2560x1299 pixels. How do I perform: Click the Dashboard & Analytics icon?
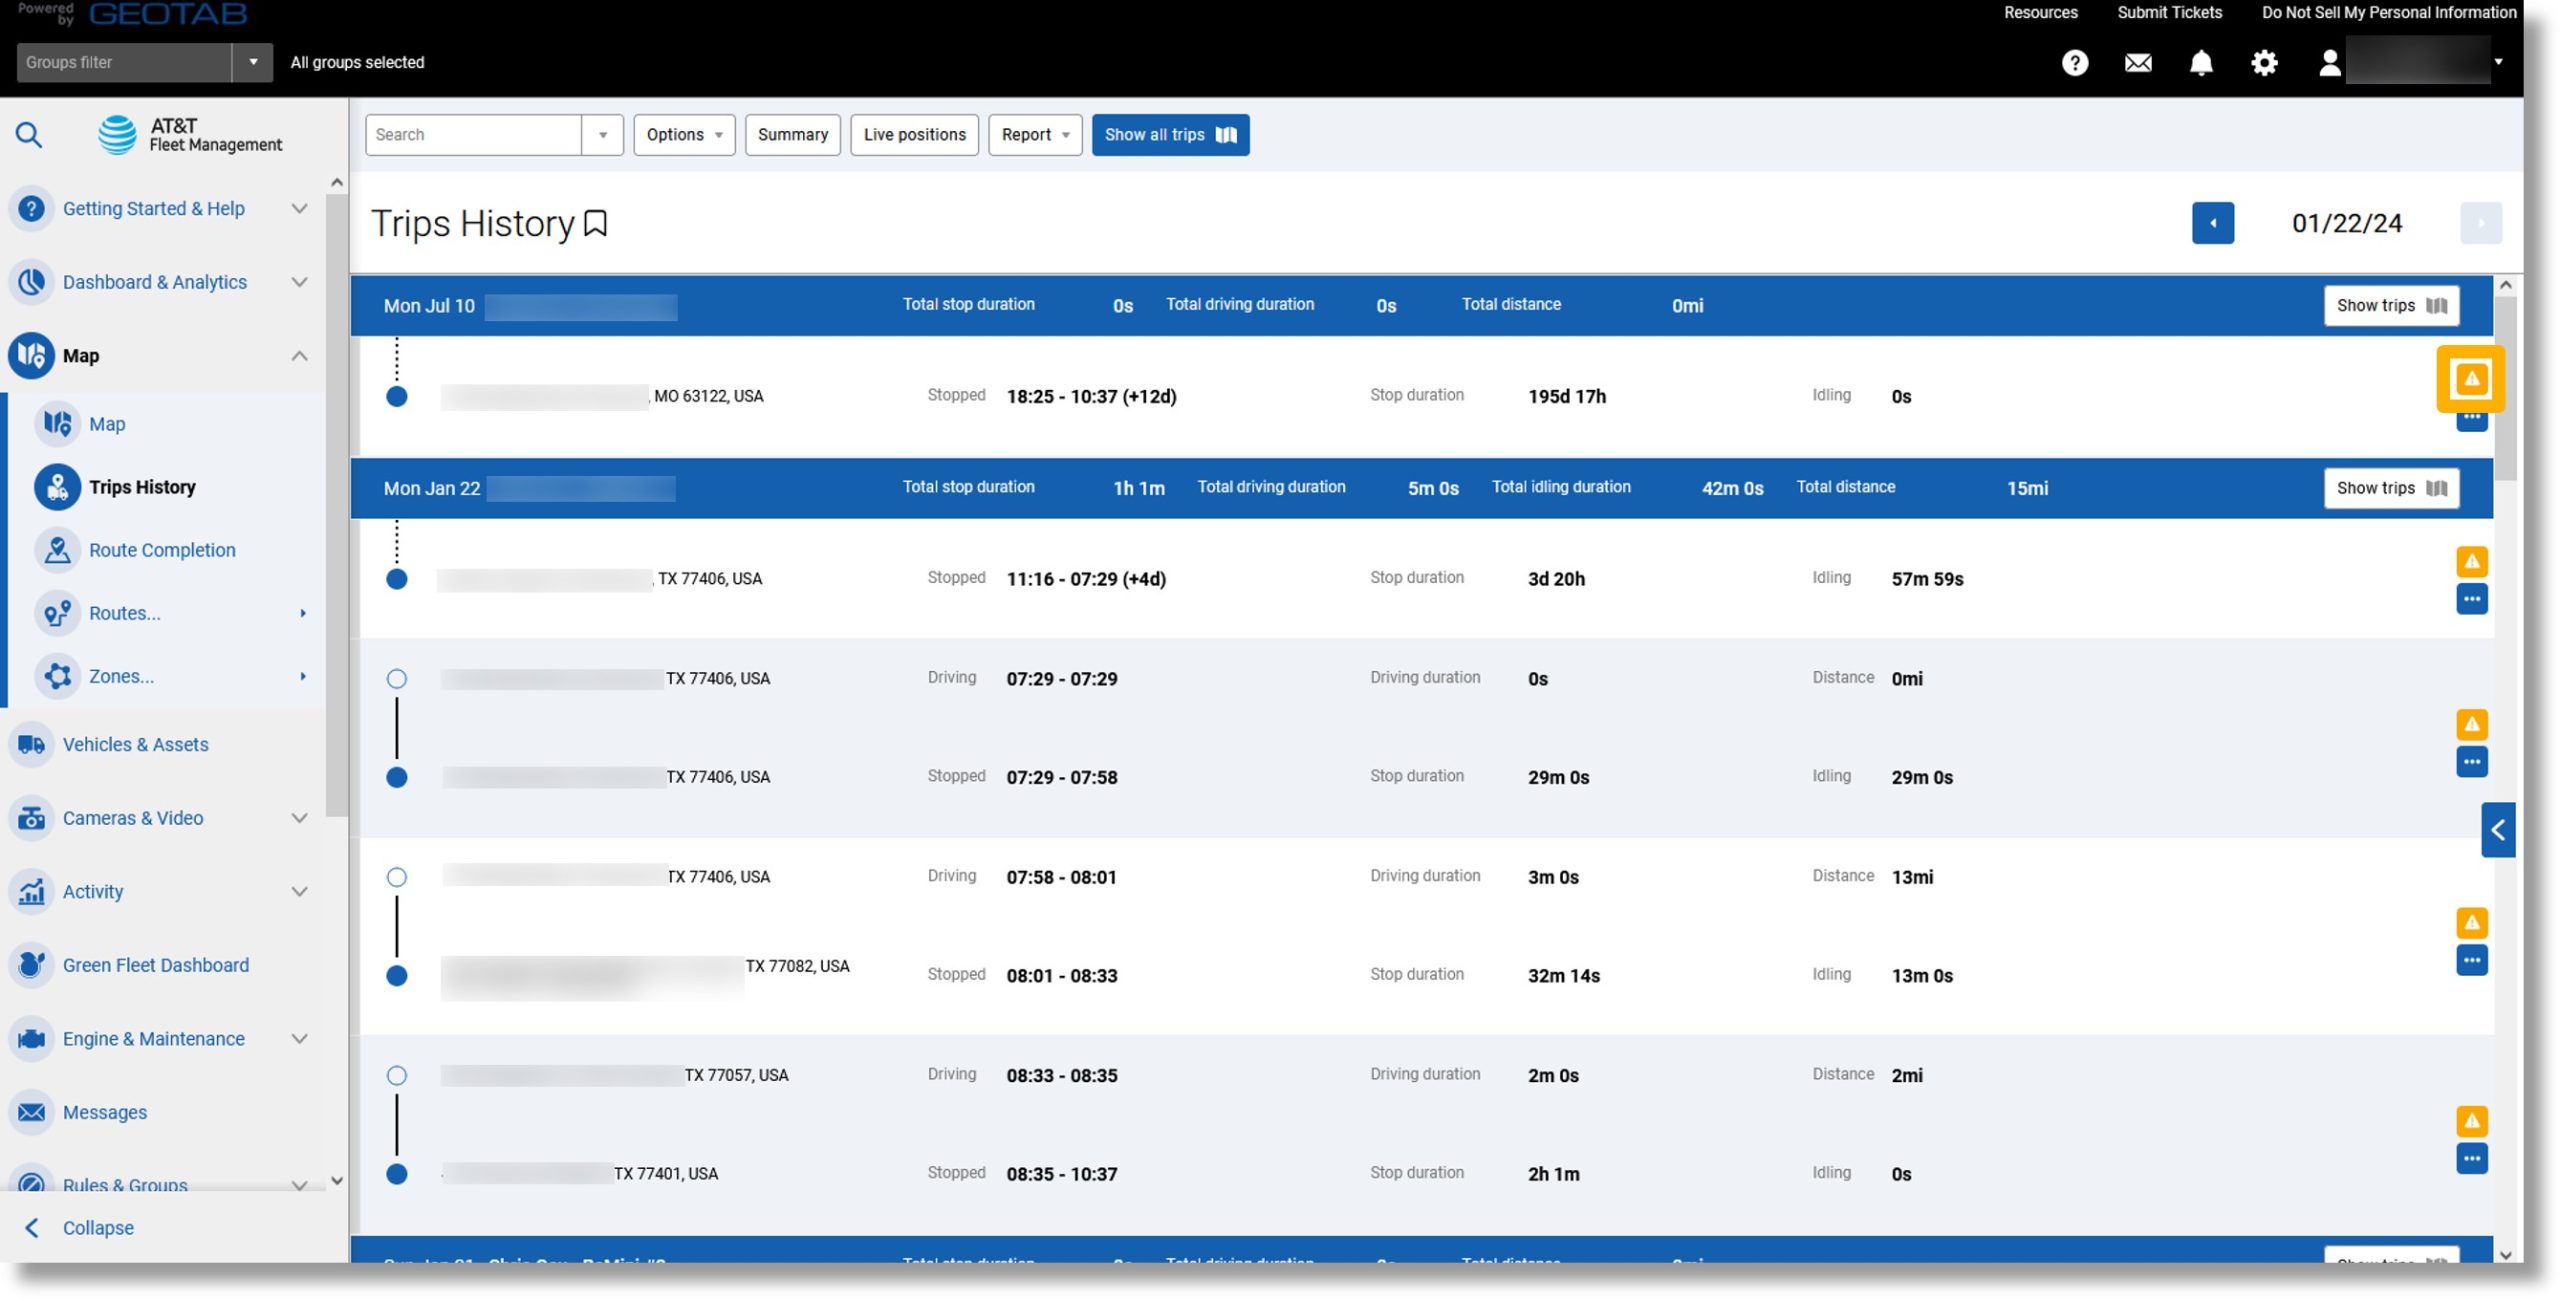[x=31, y=282]
